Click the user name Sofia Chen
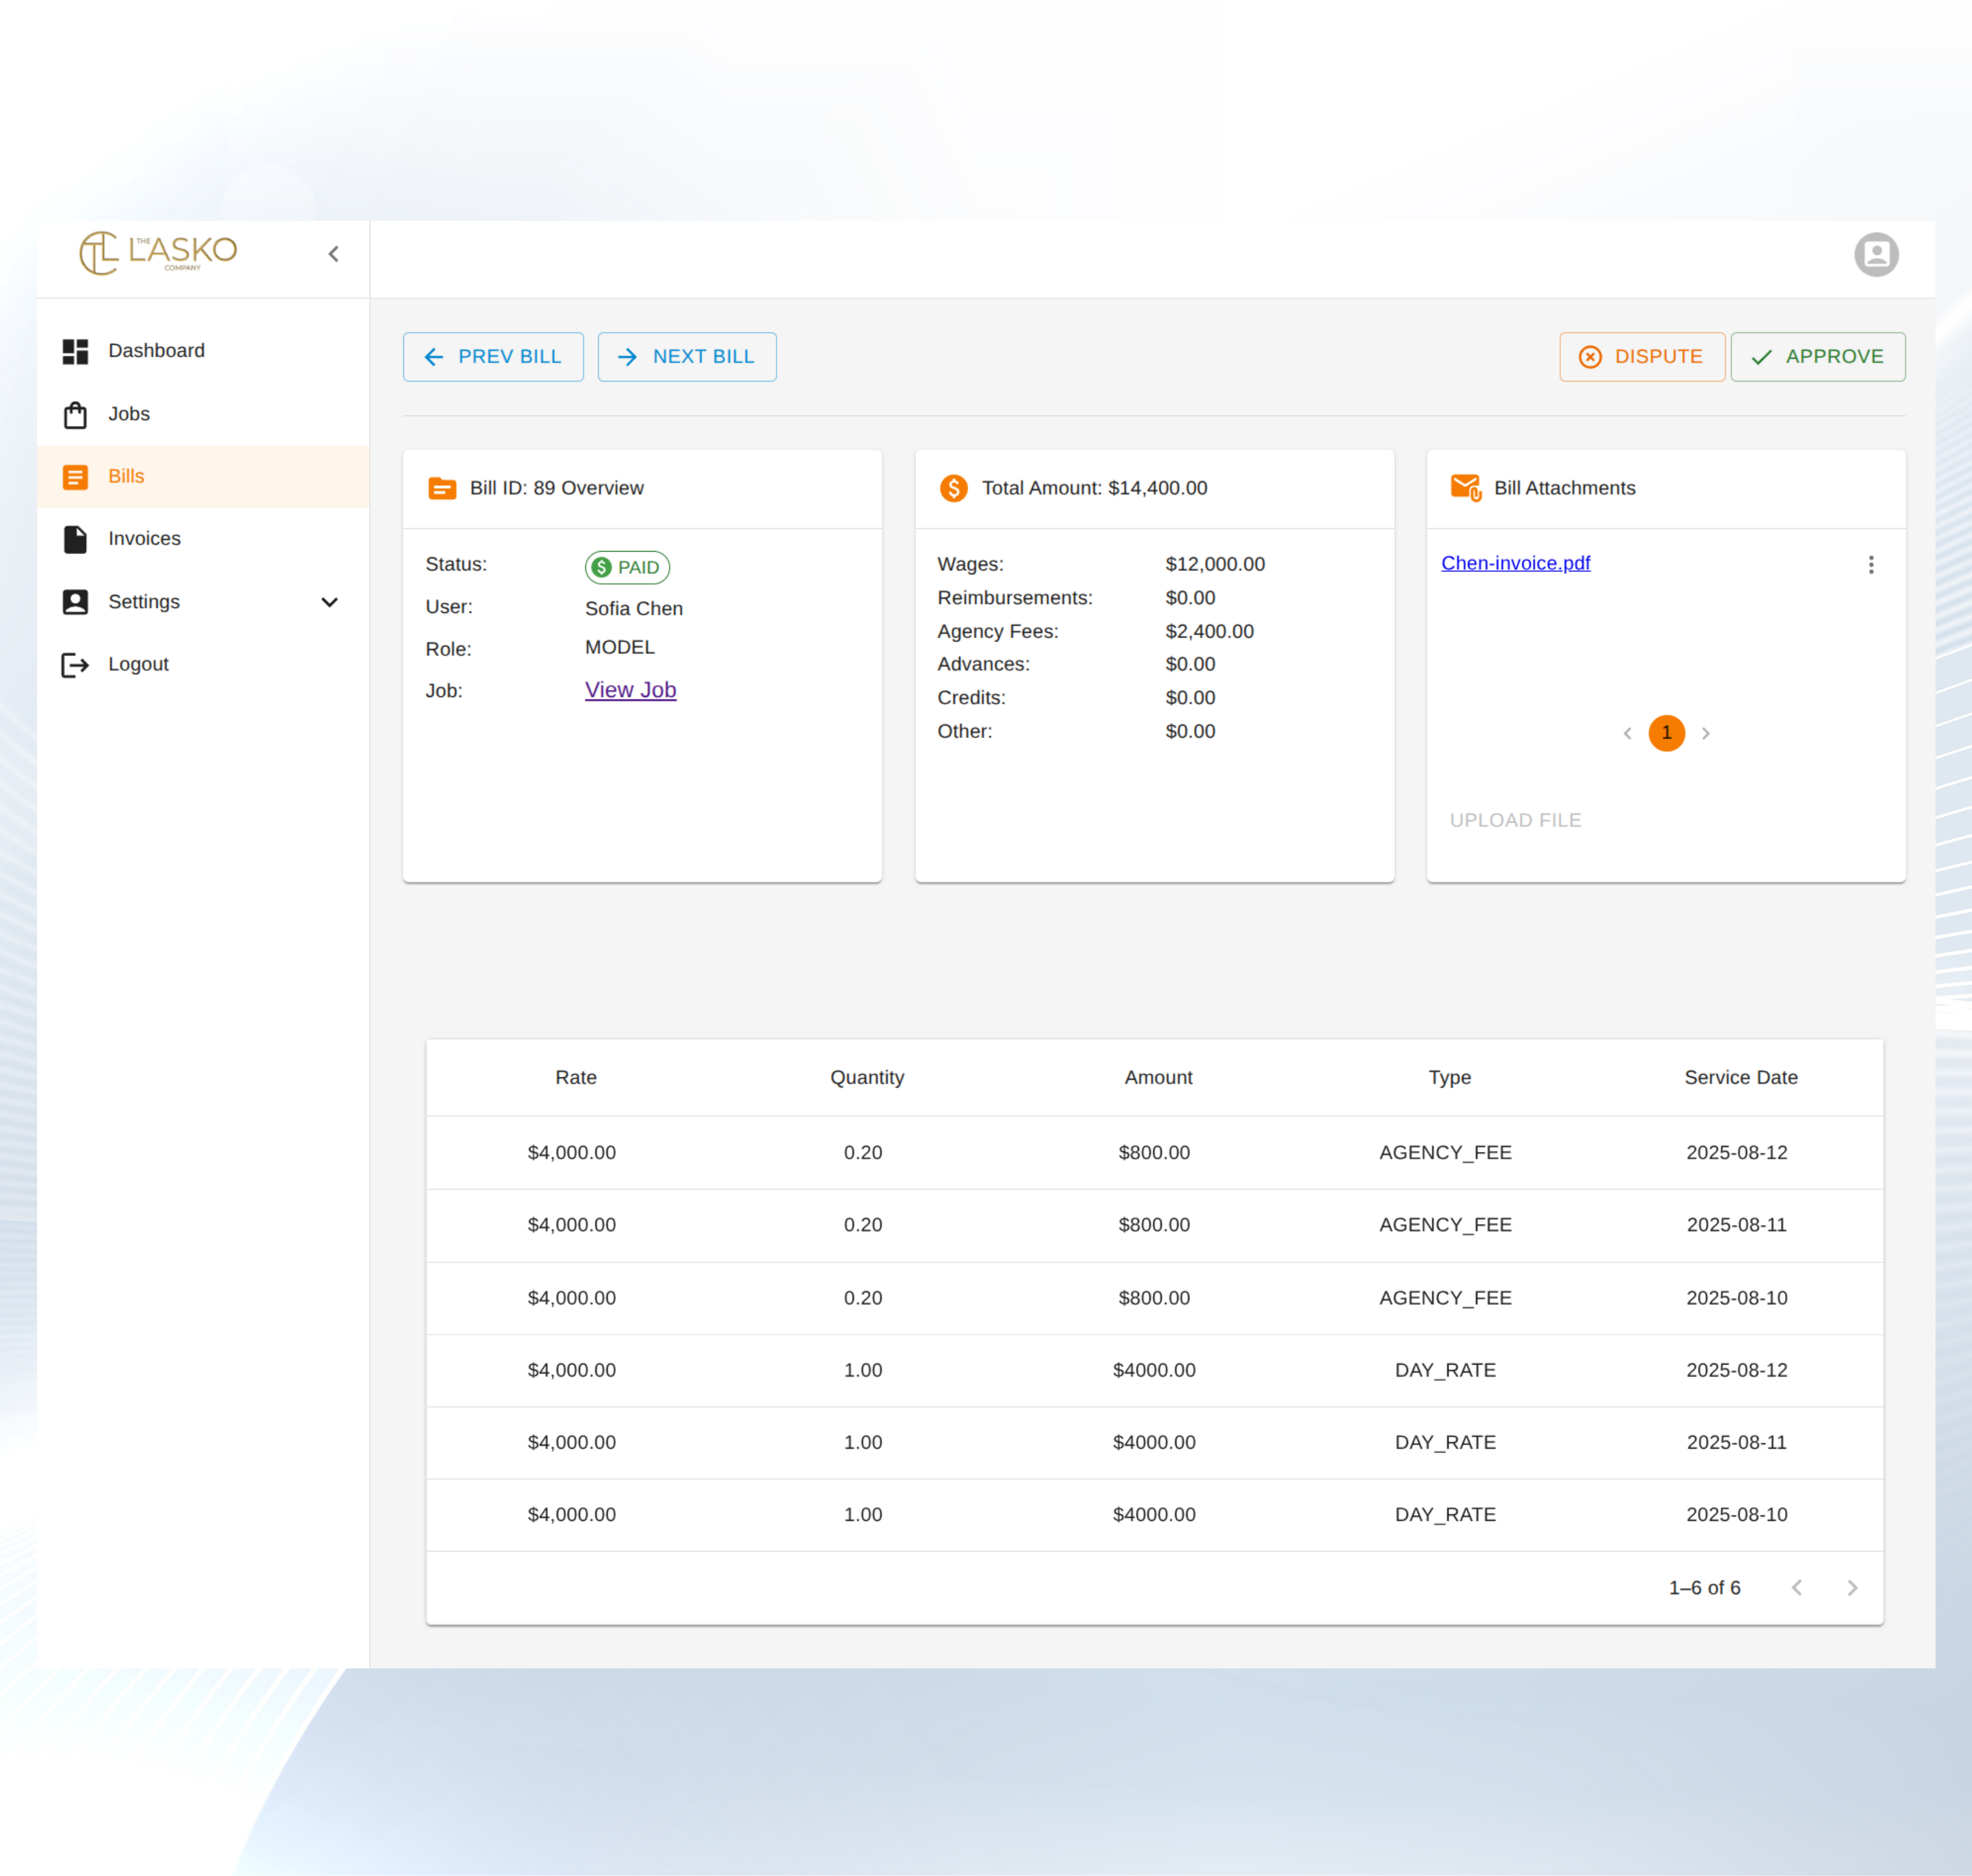The width and height of the screenshot is (1972, 1876). (x=634, y=608)
